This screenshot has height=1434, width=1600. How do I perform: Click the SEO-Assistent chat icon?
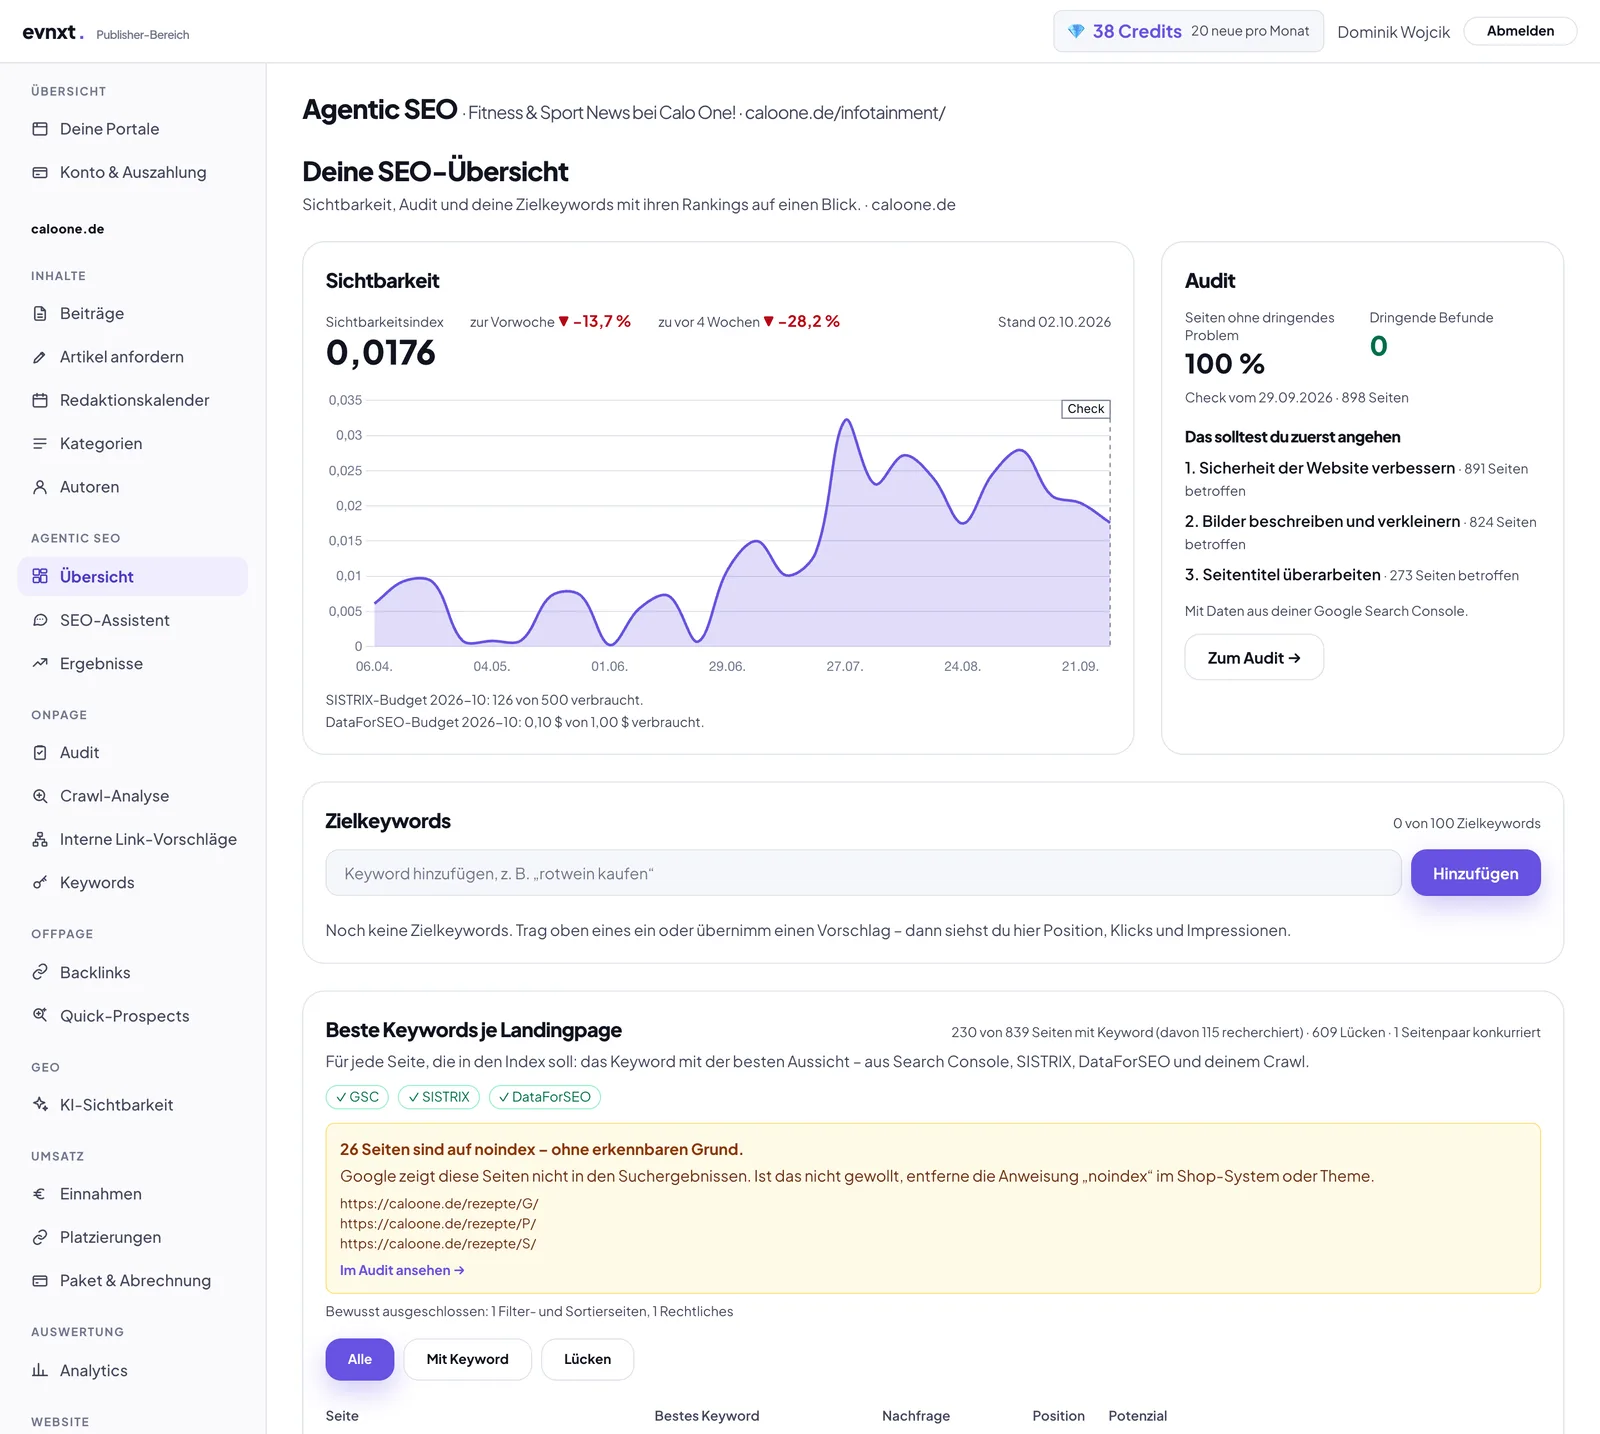40,620
